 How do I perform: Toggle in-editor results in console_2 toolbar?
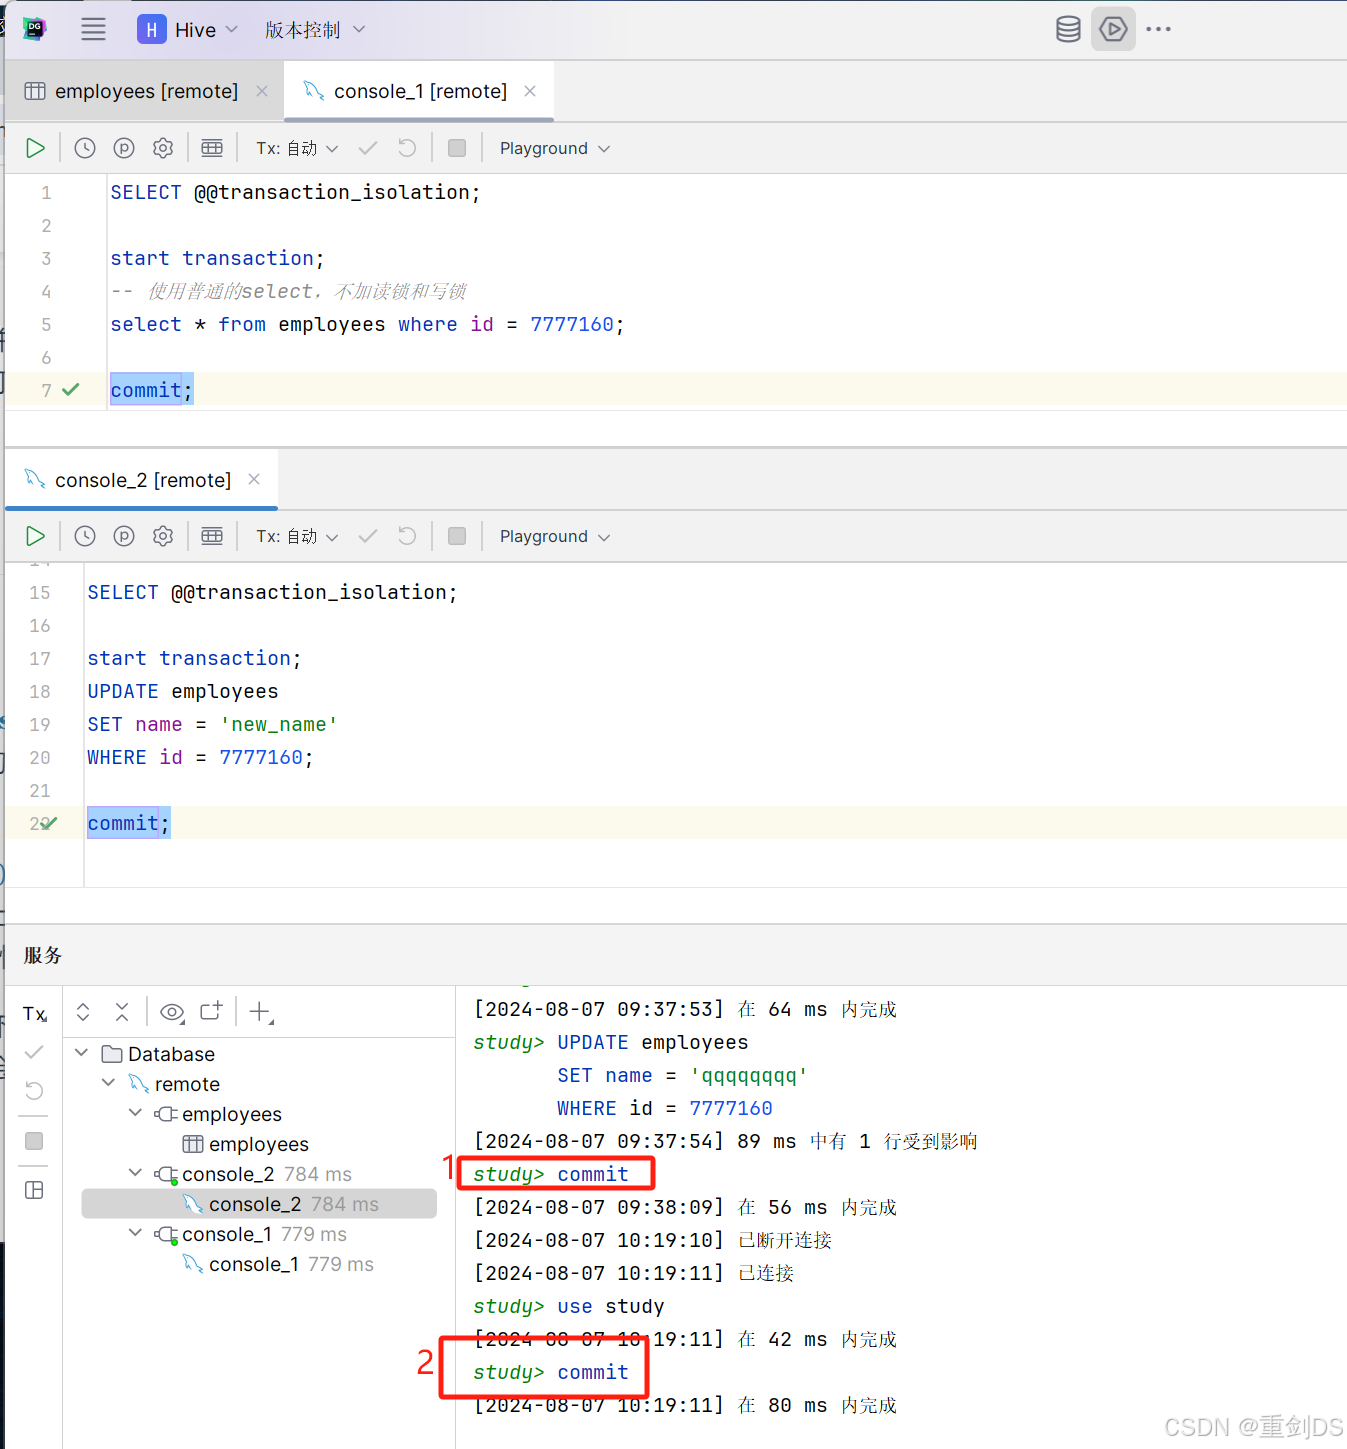(x=212, y=536)
